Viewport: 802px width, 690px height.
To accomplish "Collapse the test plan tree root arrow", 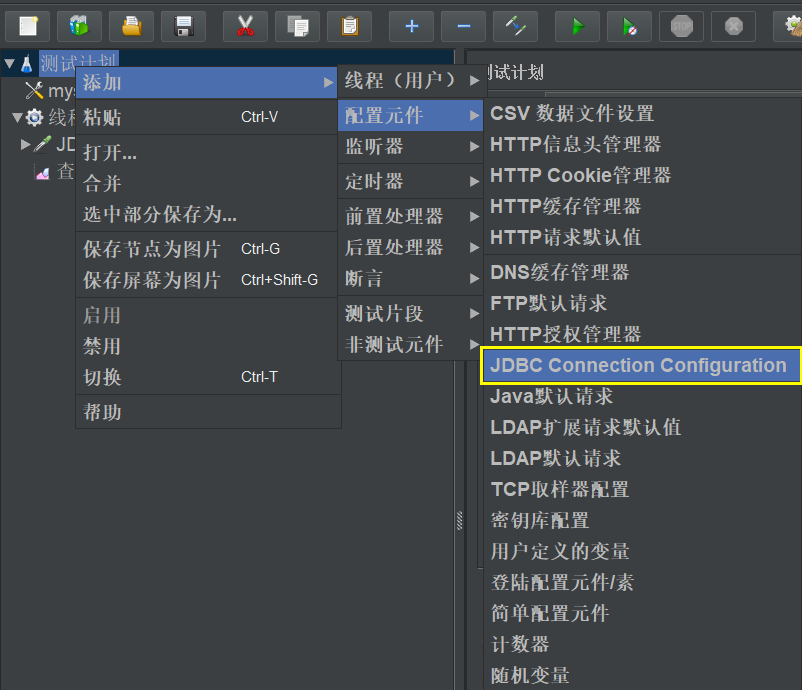I will pos(10,63).
